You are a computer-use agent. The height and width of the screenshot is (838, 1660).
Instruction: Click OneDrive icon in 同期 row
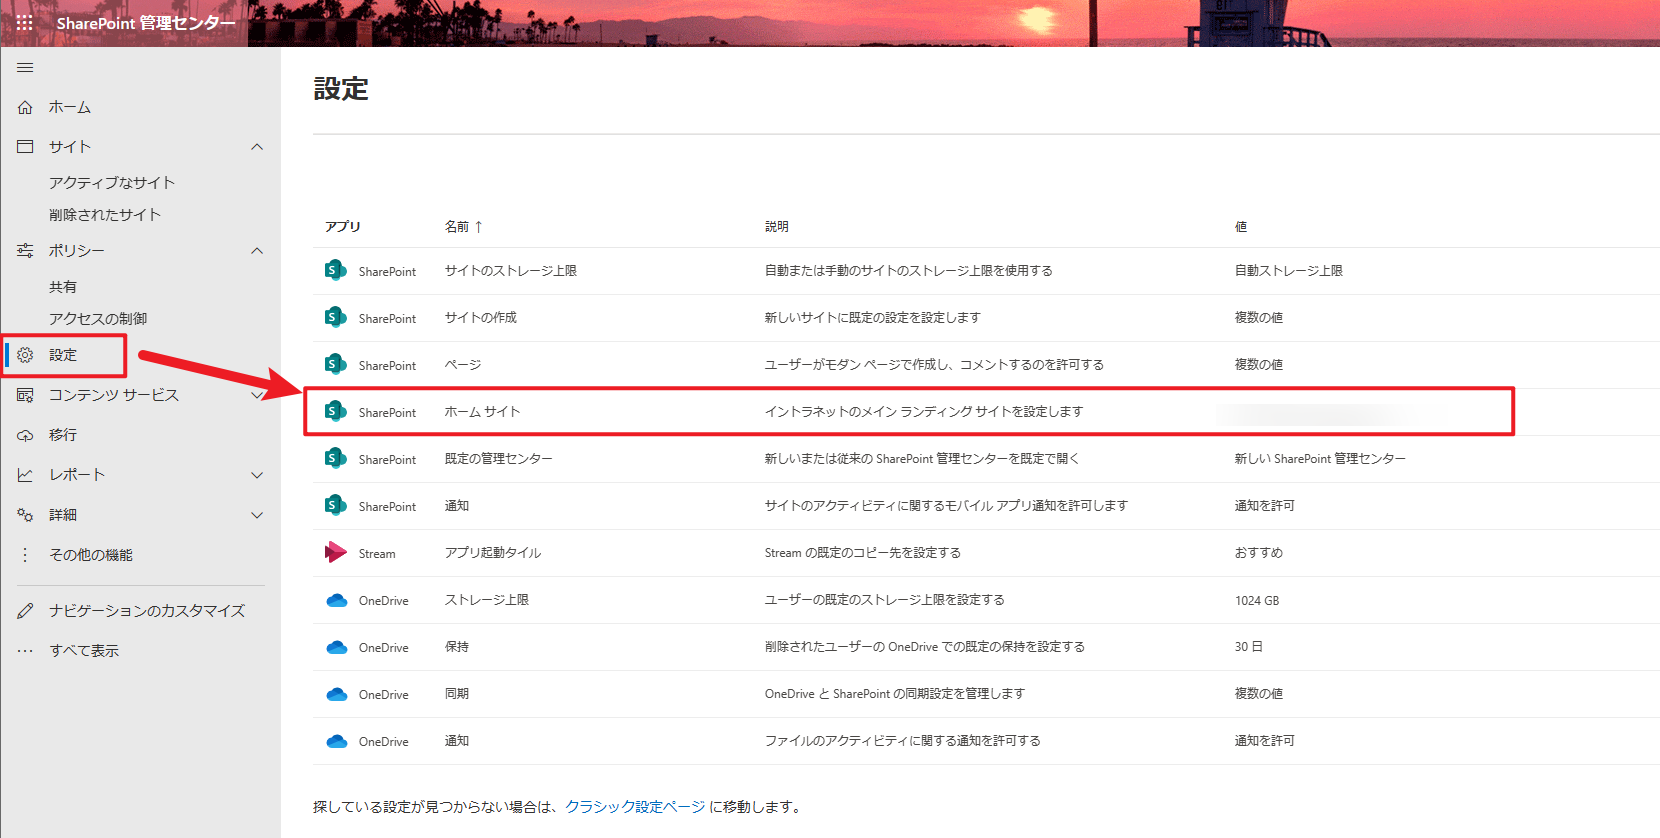point(336,694)
